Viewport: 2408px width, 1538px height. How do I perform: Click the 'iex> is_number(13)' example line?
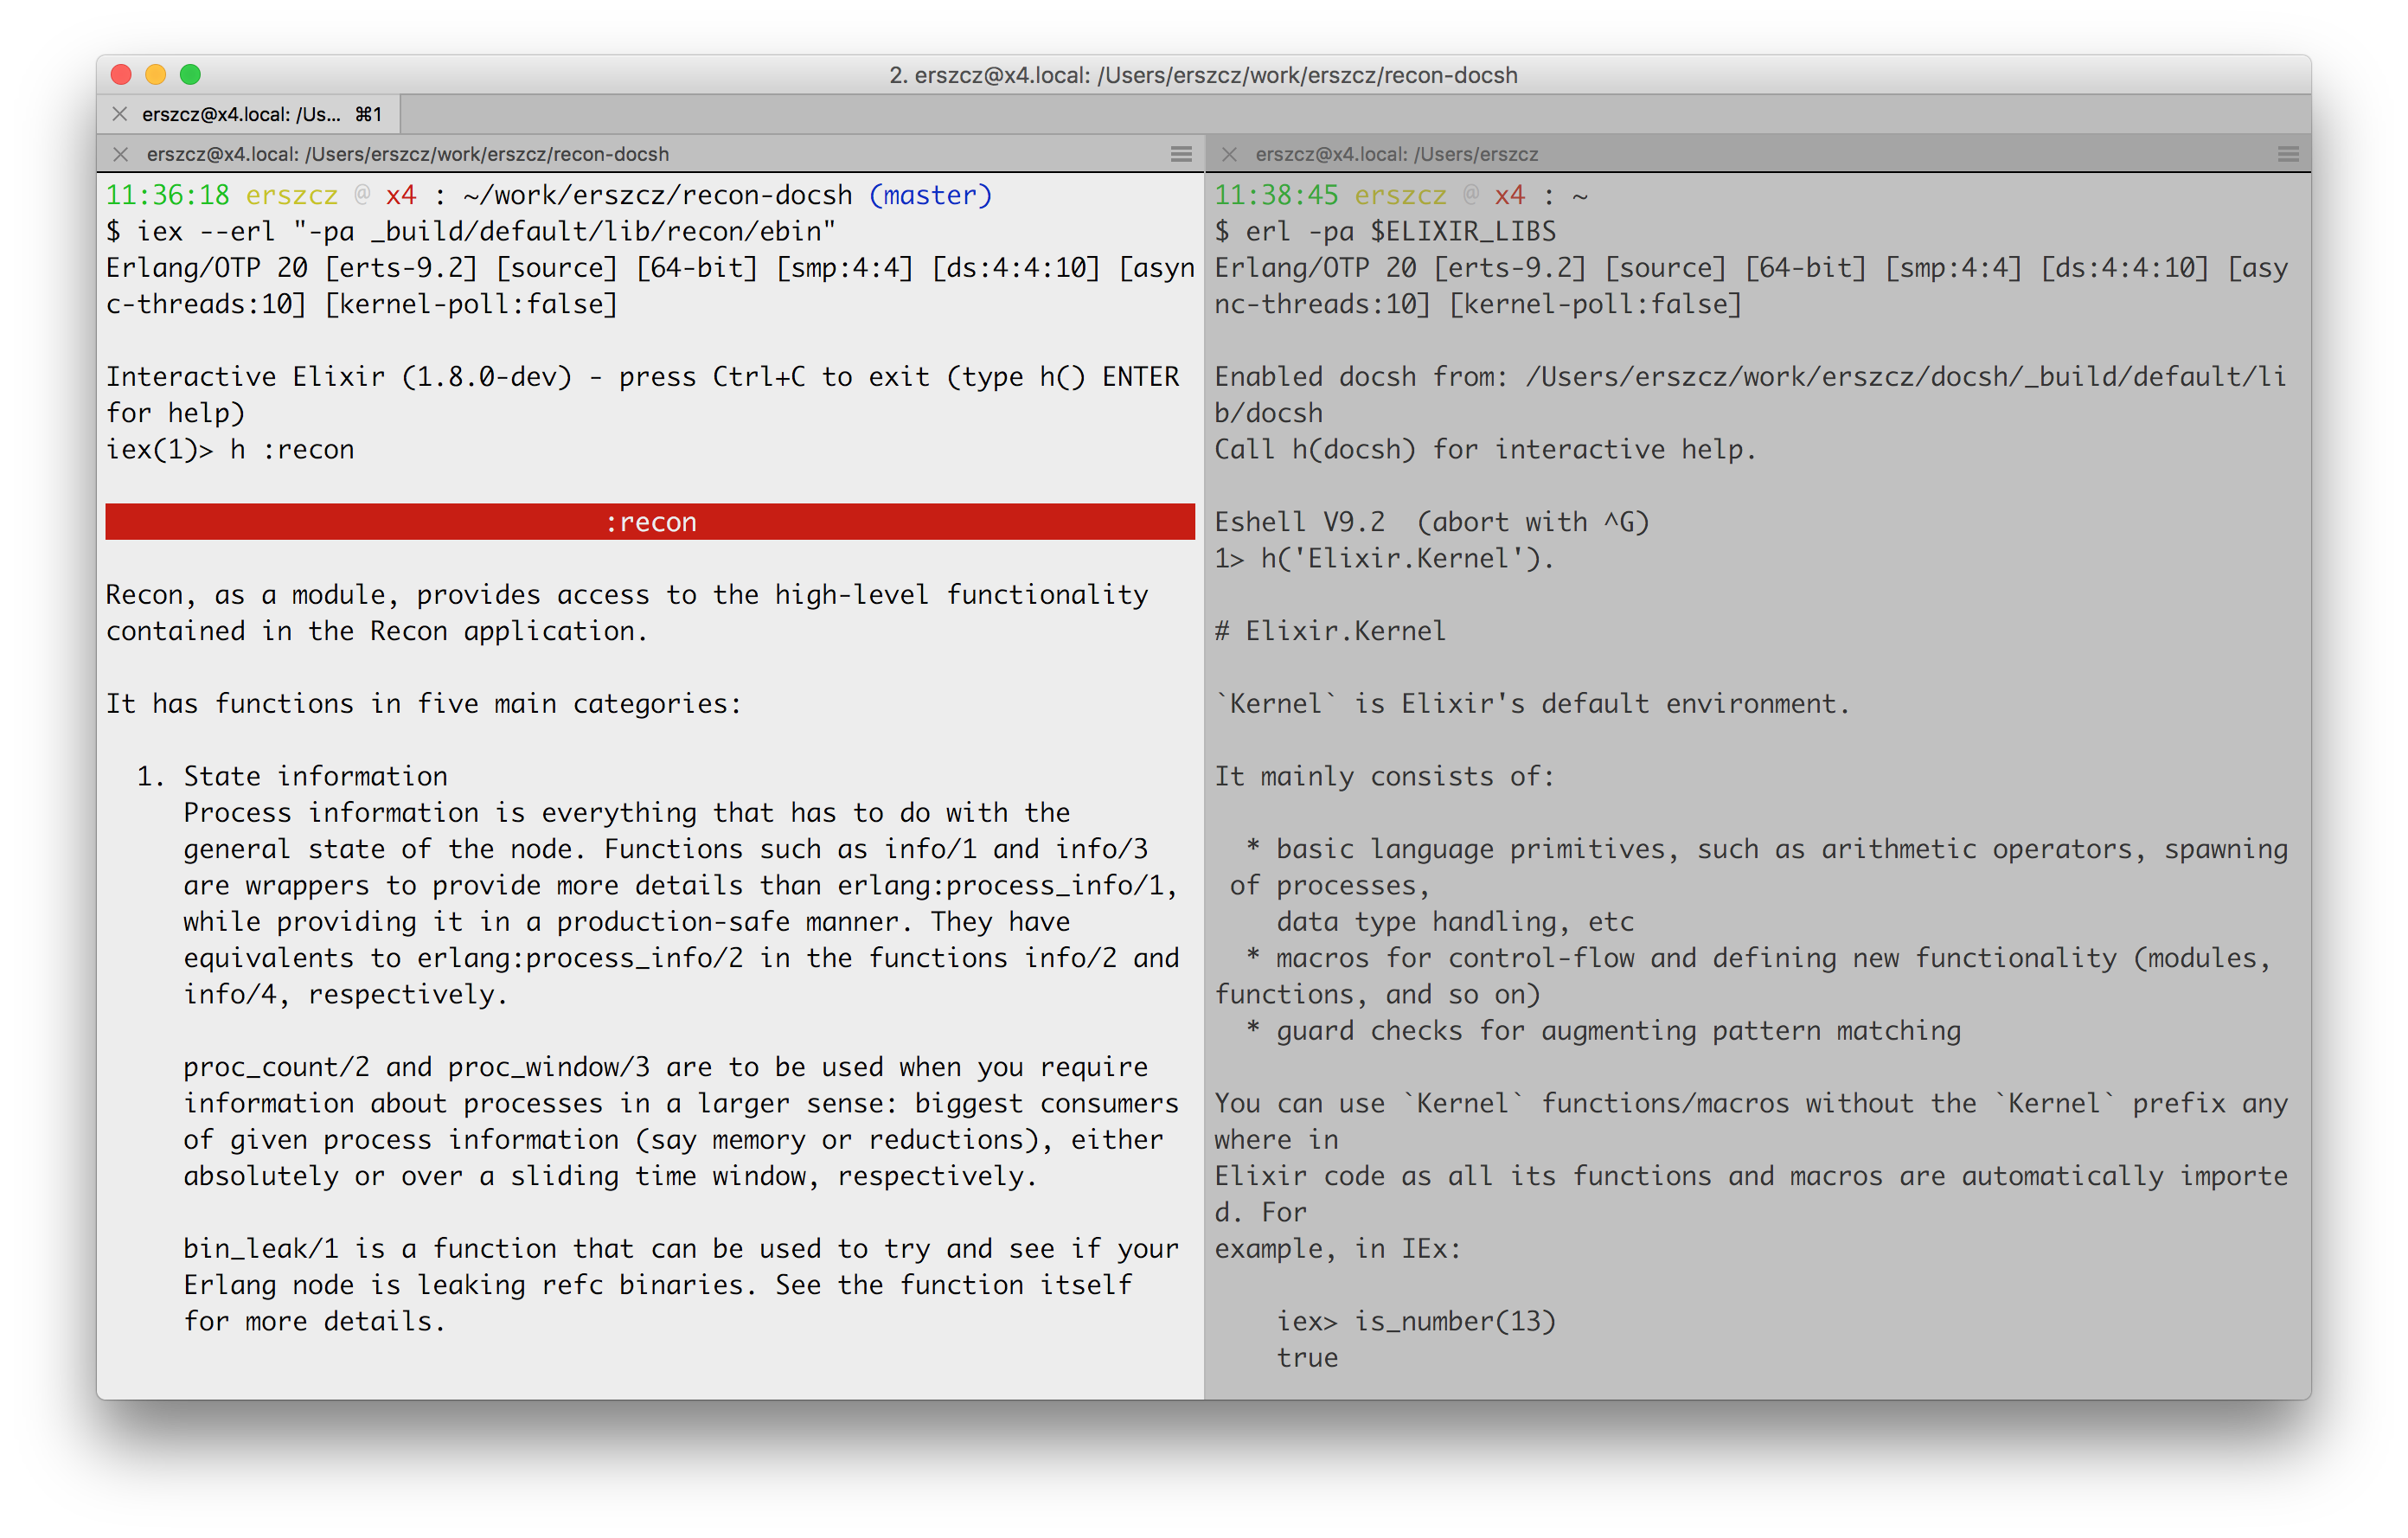point(1416,1322)
